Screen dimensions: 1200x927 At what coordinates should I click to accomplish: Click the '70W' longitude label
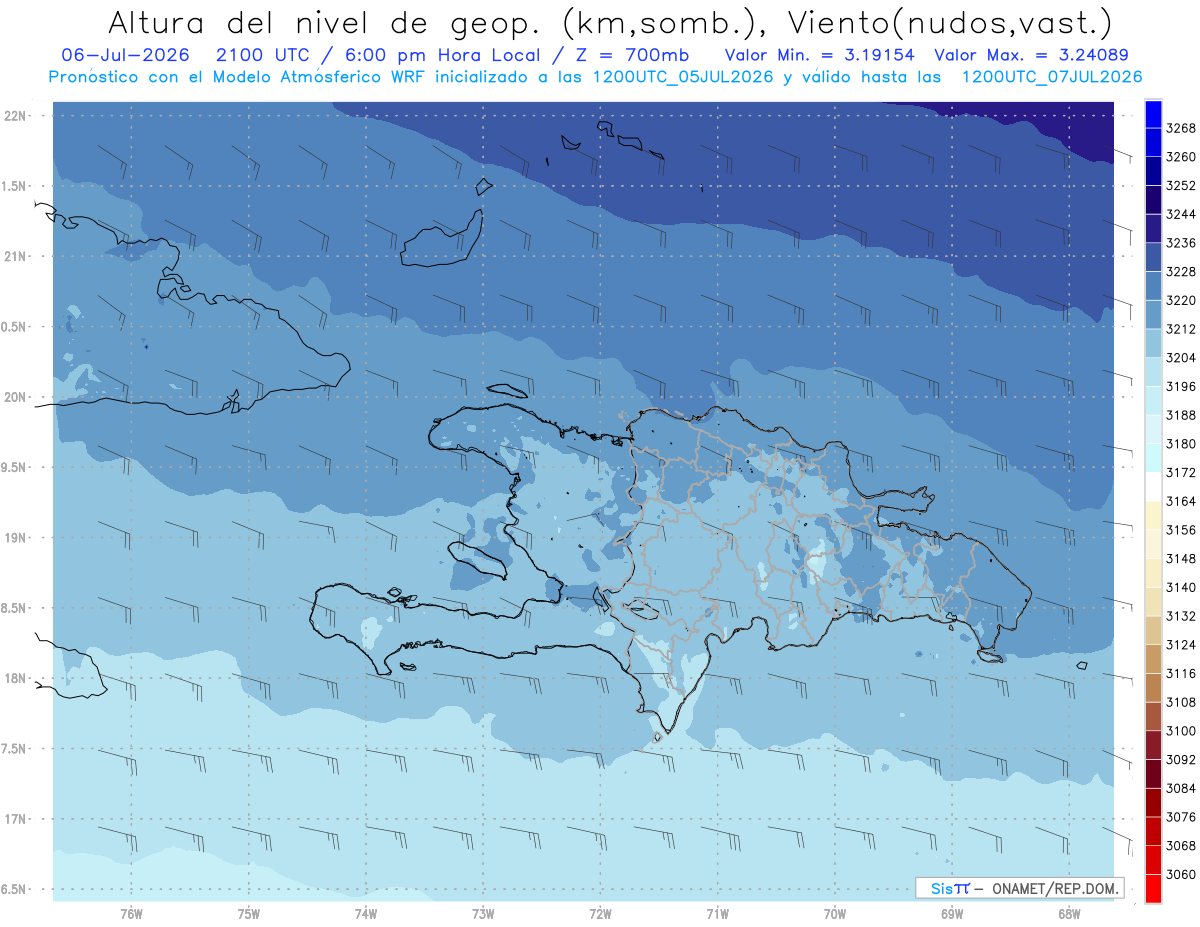coord(835,913)
